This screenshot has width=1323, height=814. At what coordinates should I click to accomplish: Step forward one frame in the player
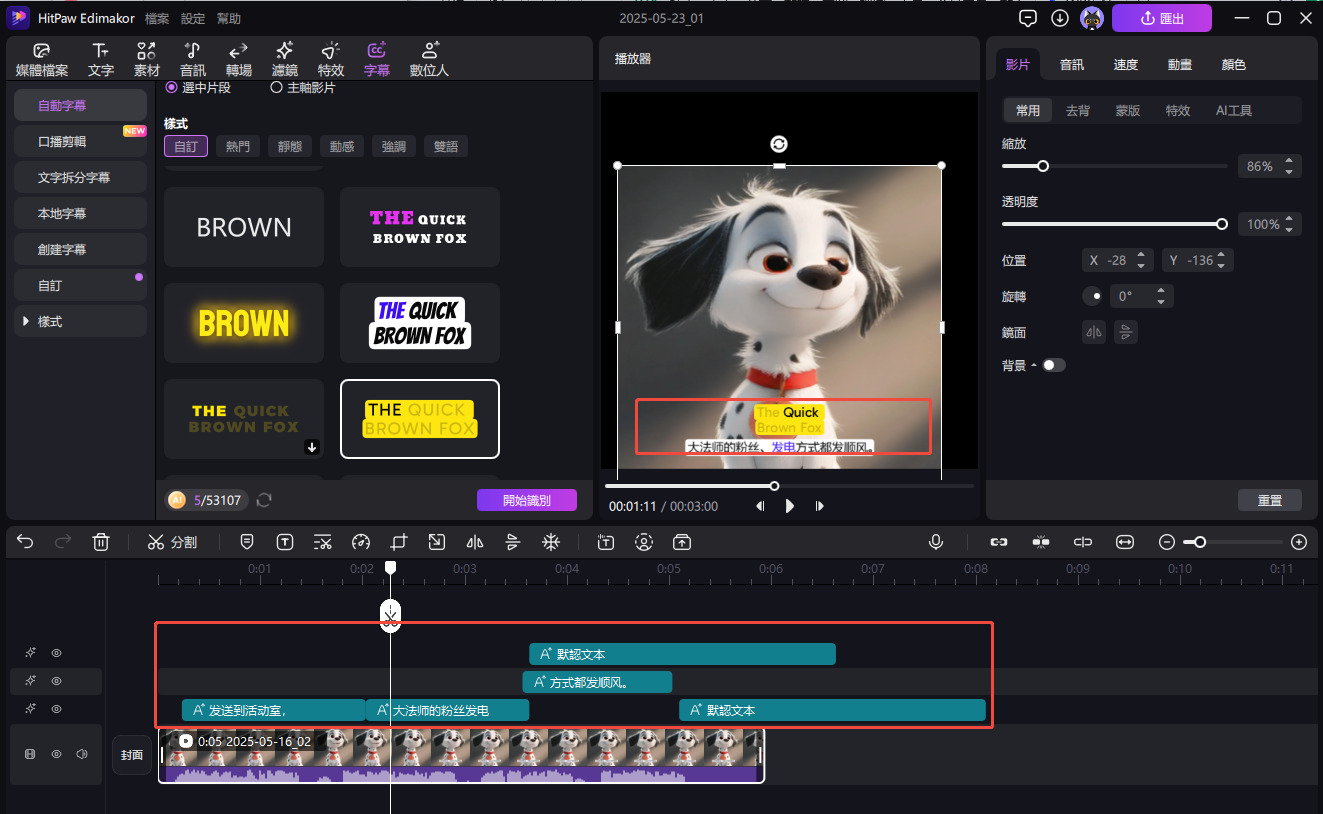(820, 506)
